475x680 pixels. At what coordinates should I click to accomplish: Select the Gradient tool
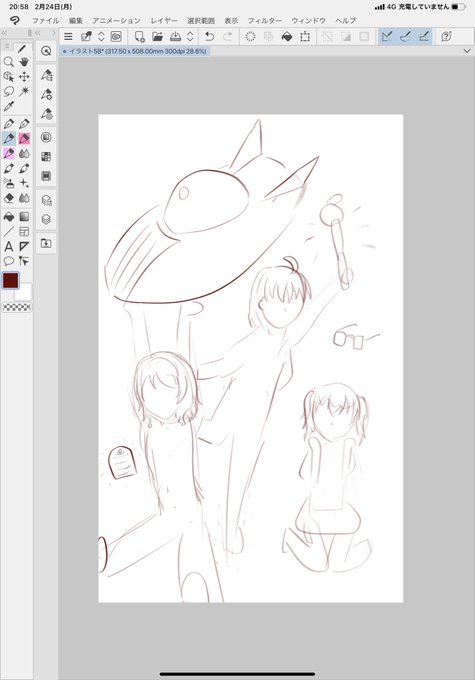[24, 217]
